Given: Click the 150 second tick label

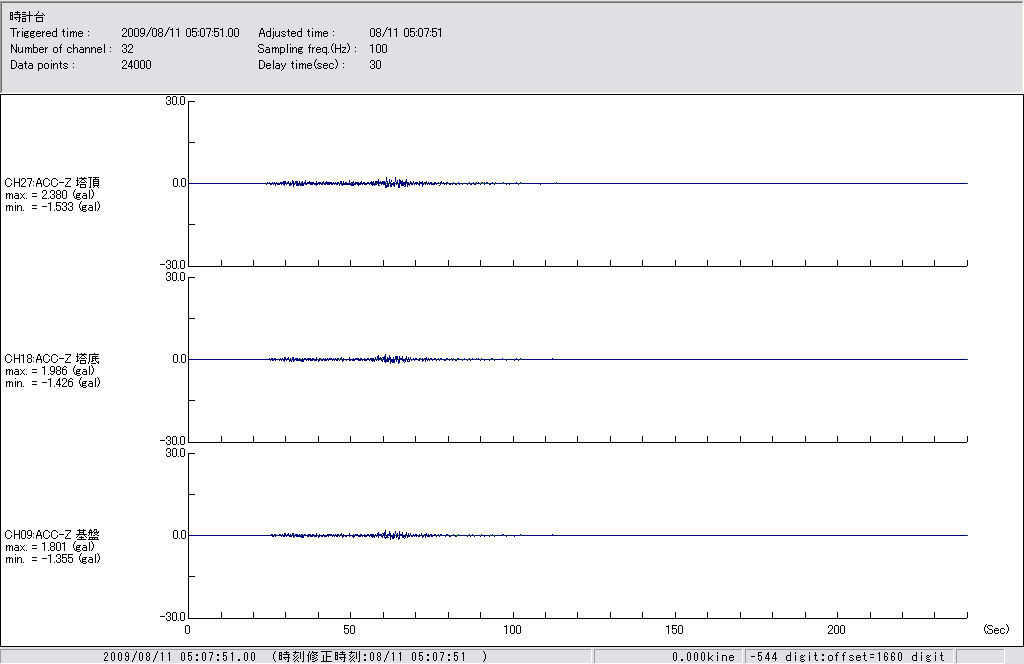Looking at the screenshot, I should pyautogui.click(x=676, y=630).
